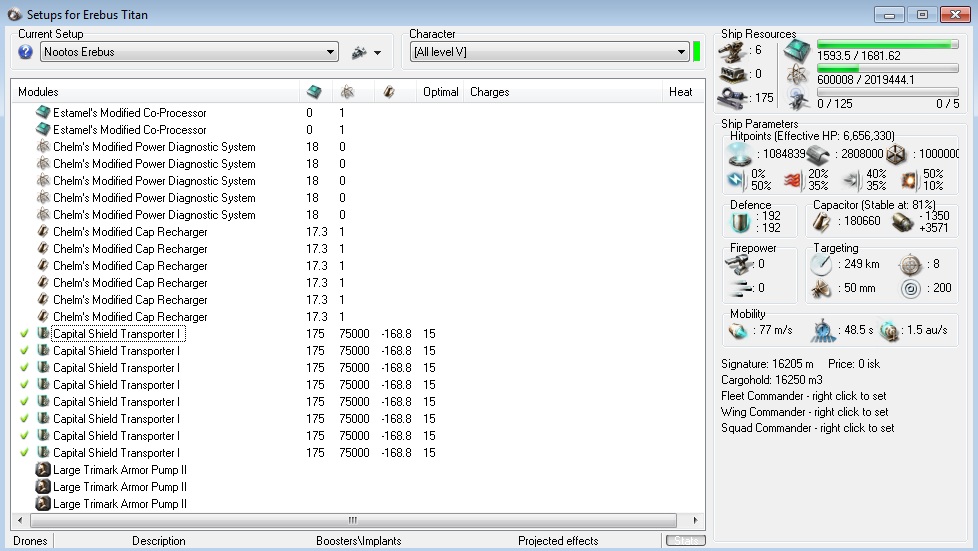Click the shield hitpoints icon

(740, 154)
